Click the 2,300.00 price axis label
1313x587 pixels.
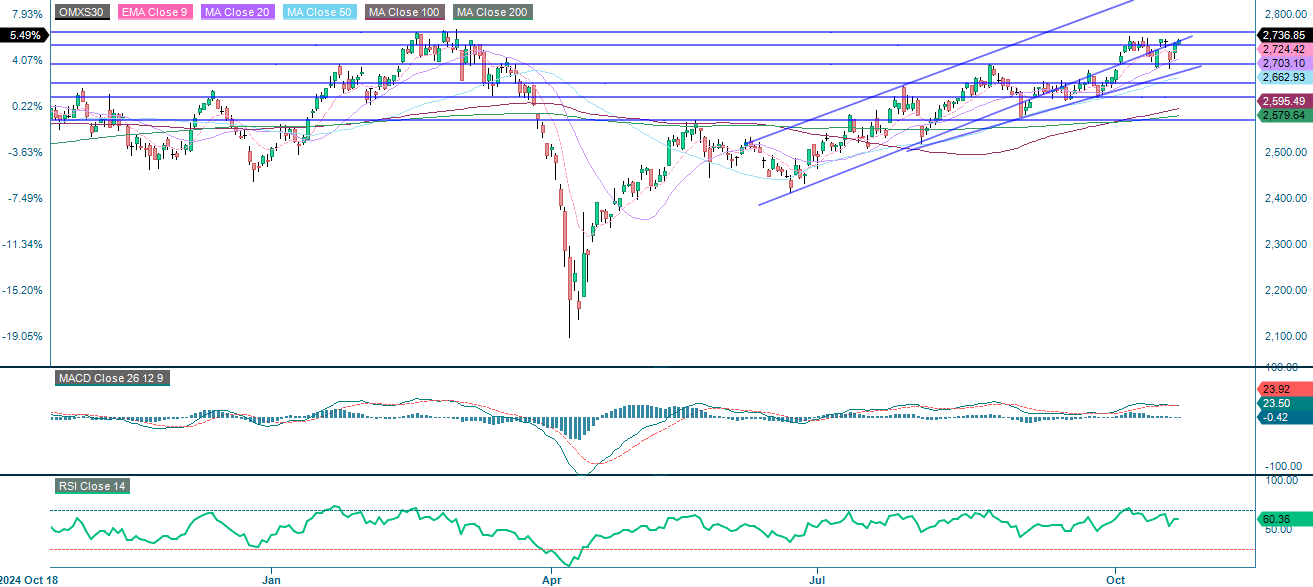(1286, 244)
